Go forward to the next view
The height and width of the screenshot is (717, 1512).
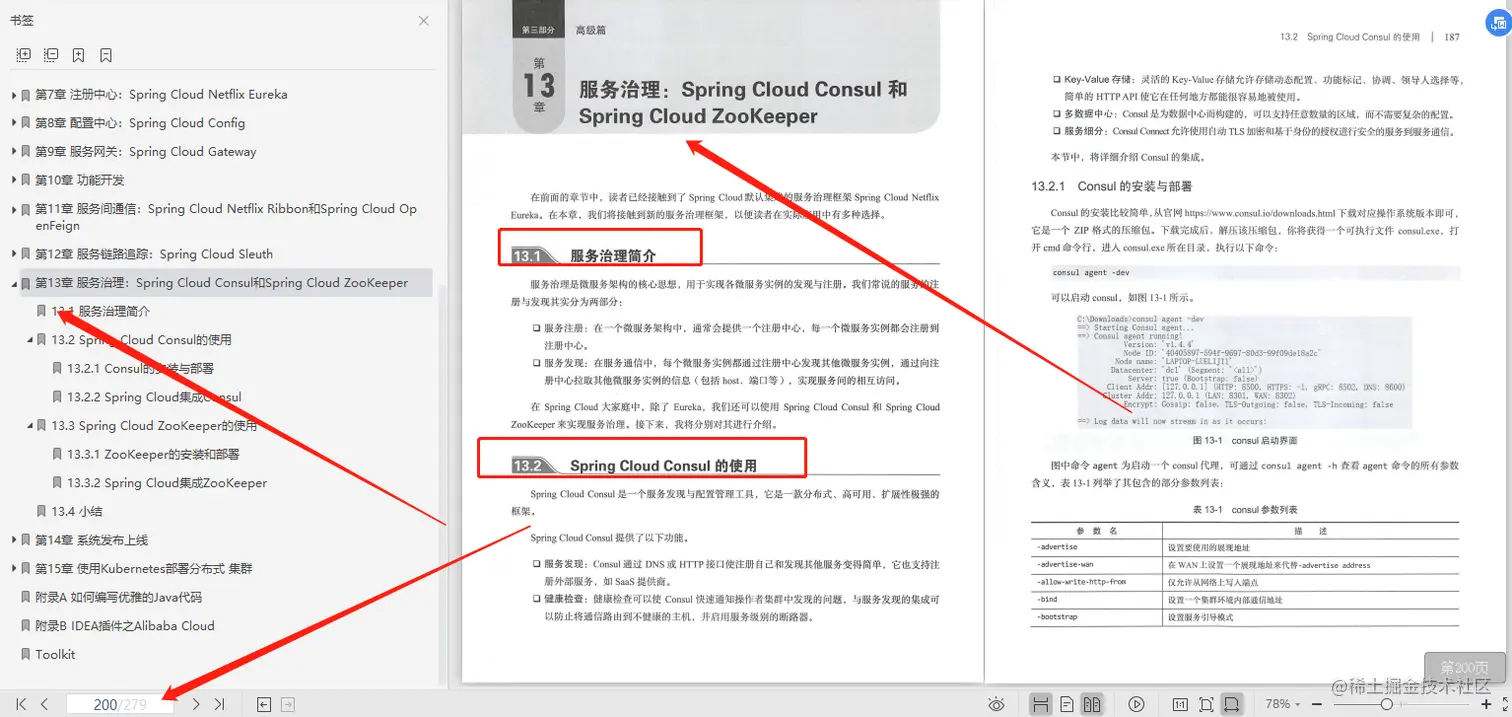pyautogui.click(x=288, y=704)
